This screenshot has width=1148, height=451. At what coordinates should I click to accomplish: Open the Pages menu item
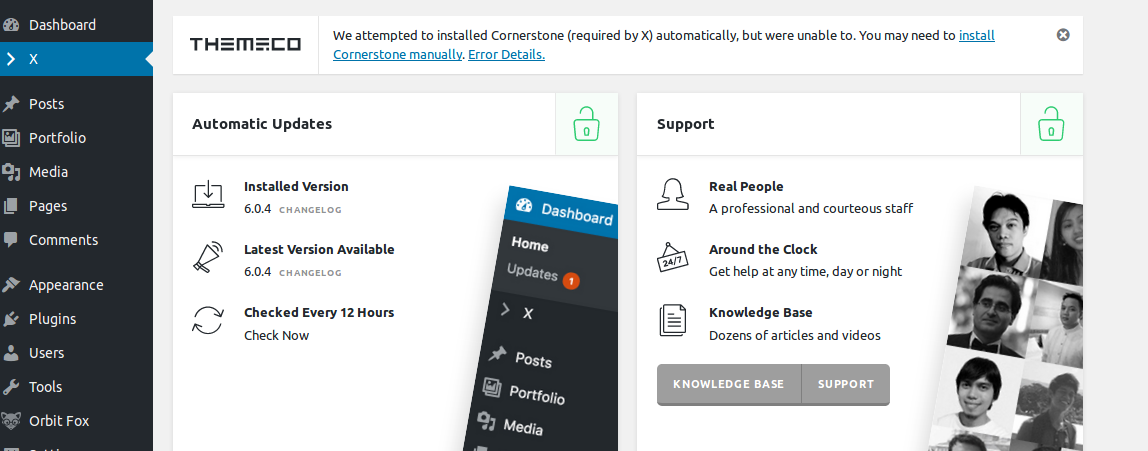48,206
